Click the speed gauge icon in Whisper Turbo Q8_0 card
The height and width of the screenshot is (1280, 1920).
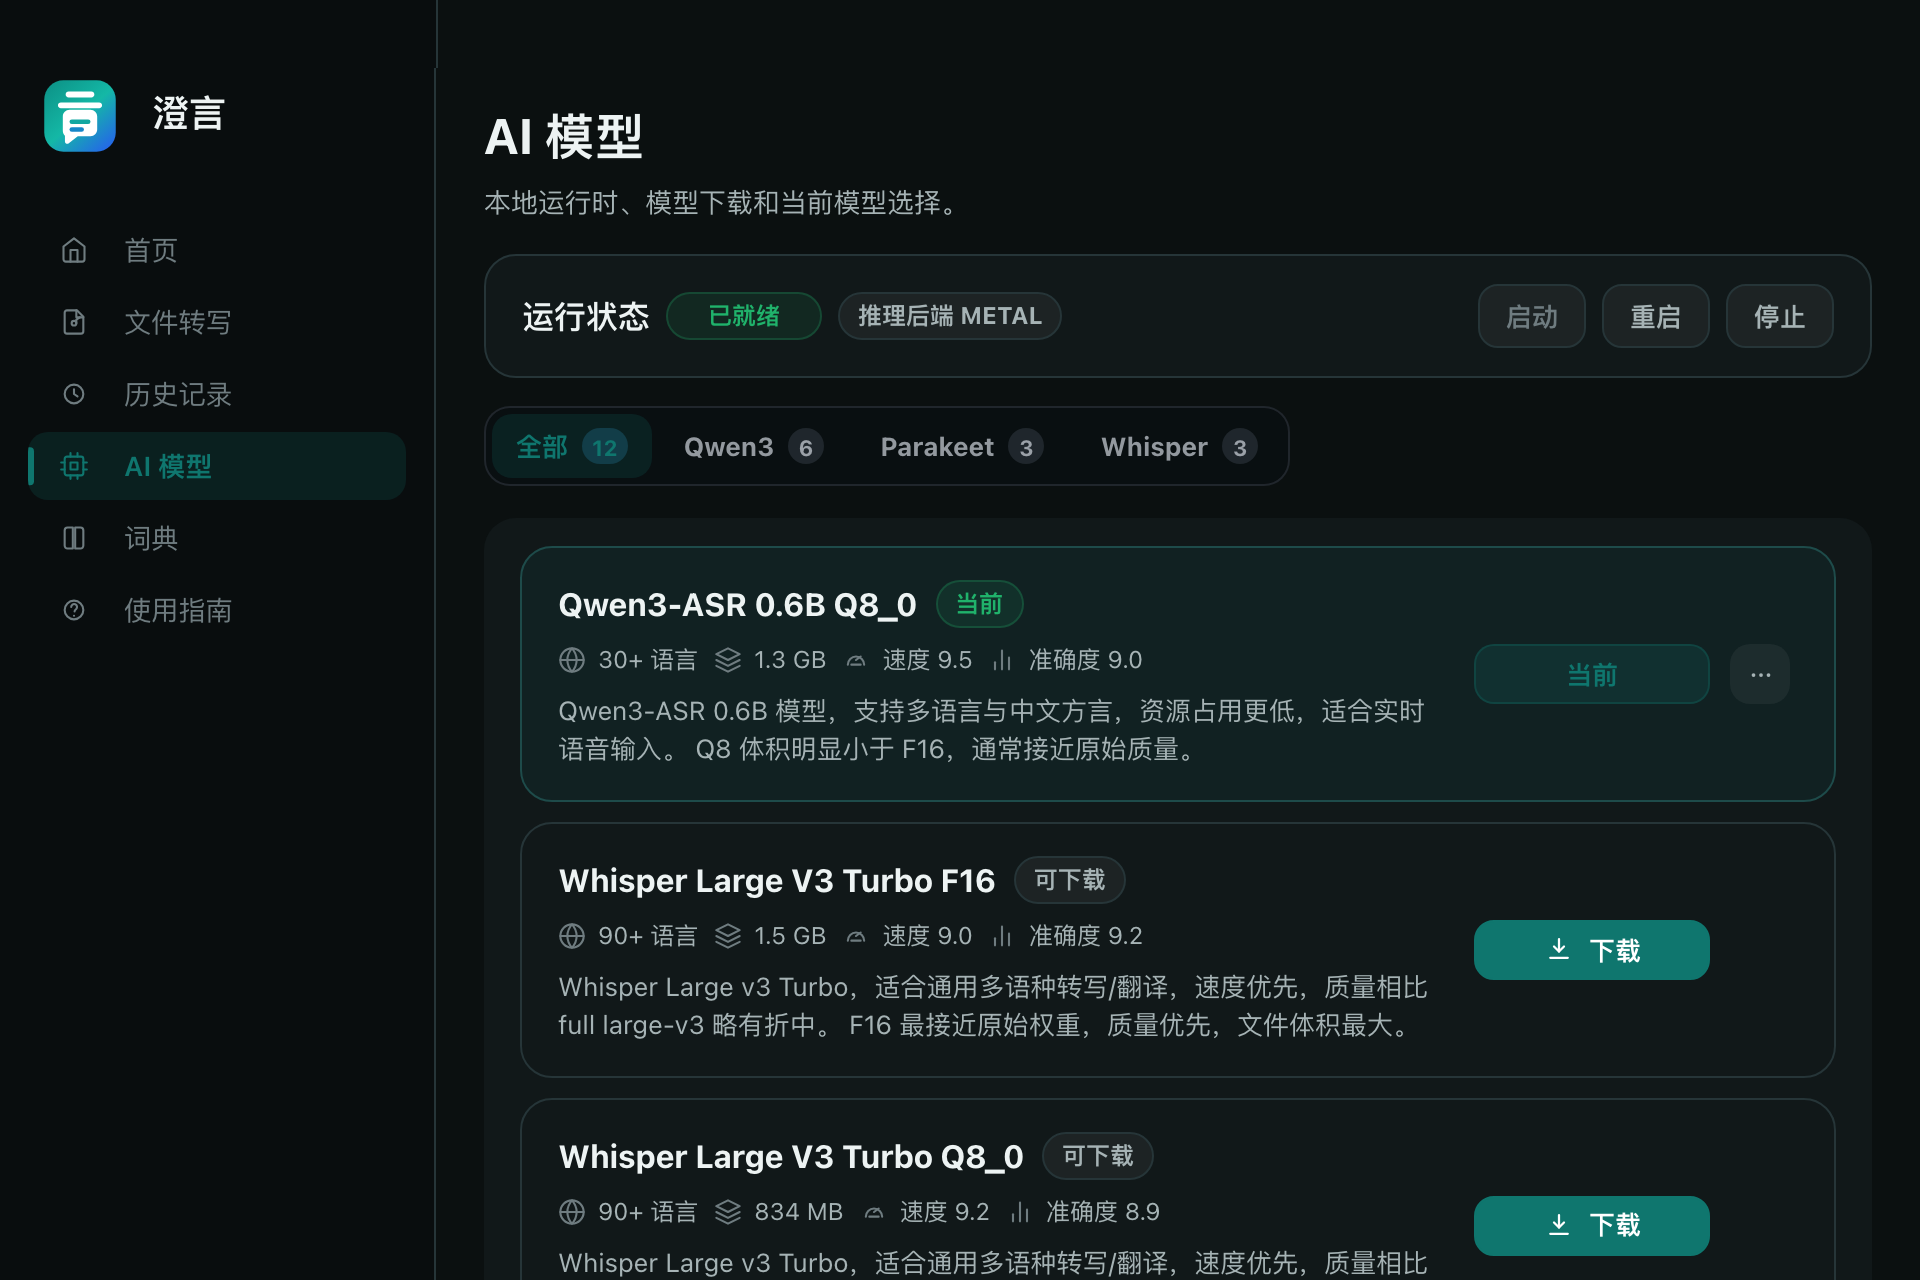tap(874, 1213)
